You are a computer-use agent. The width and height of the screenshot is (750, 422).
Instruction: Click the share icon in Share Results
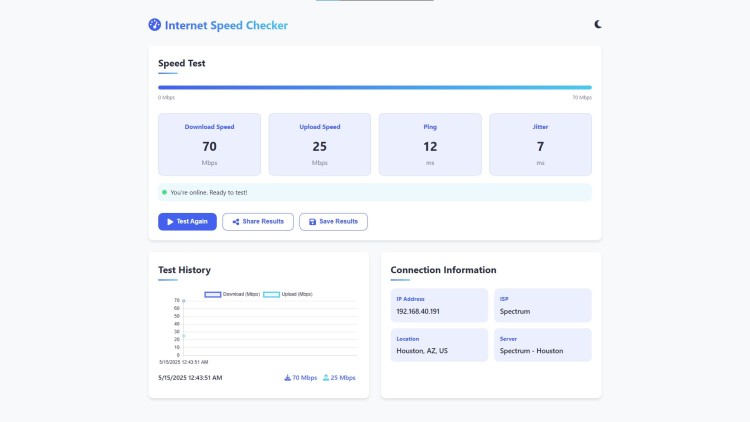click(236, 222)
